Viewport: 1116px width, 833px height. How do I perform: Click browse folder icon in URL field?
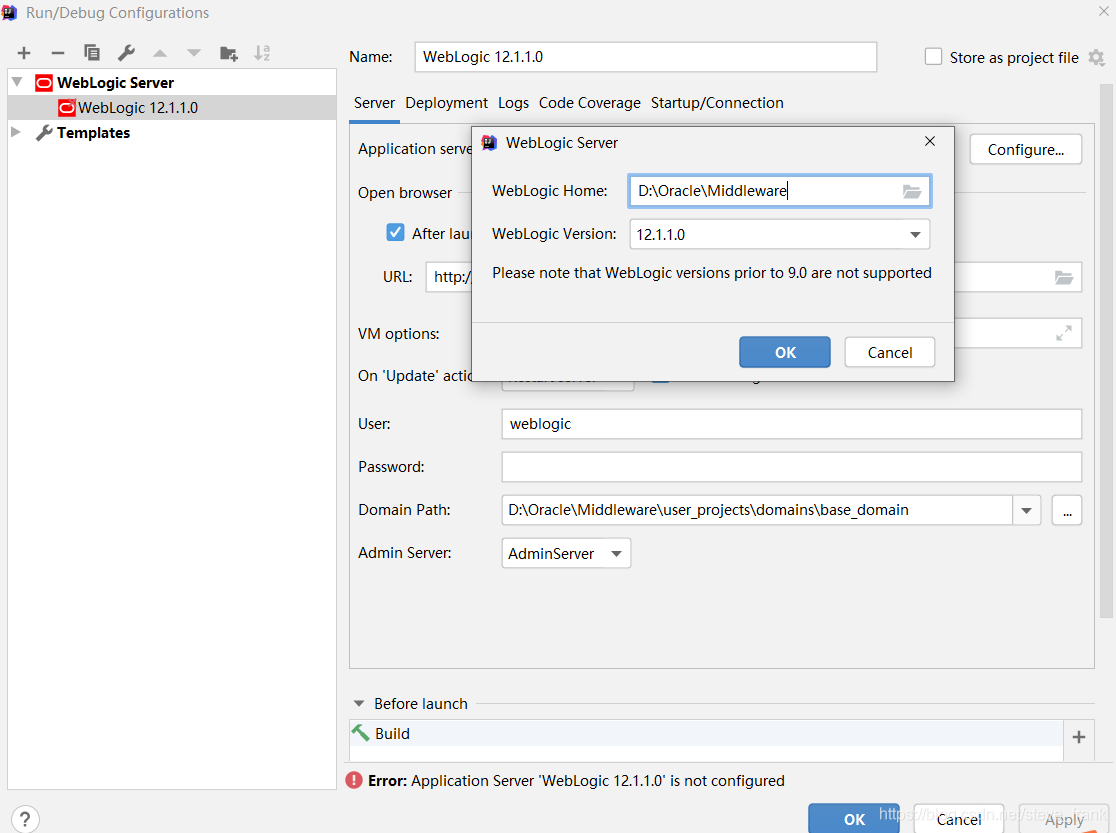tap(1063, 277)
